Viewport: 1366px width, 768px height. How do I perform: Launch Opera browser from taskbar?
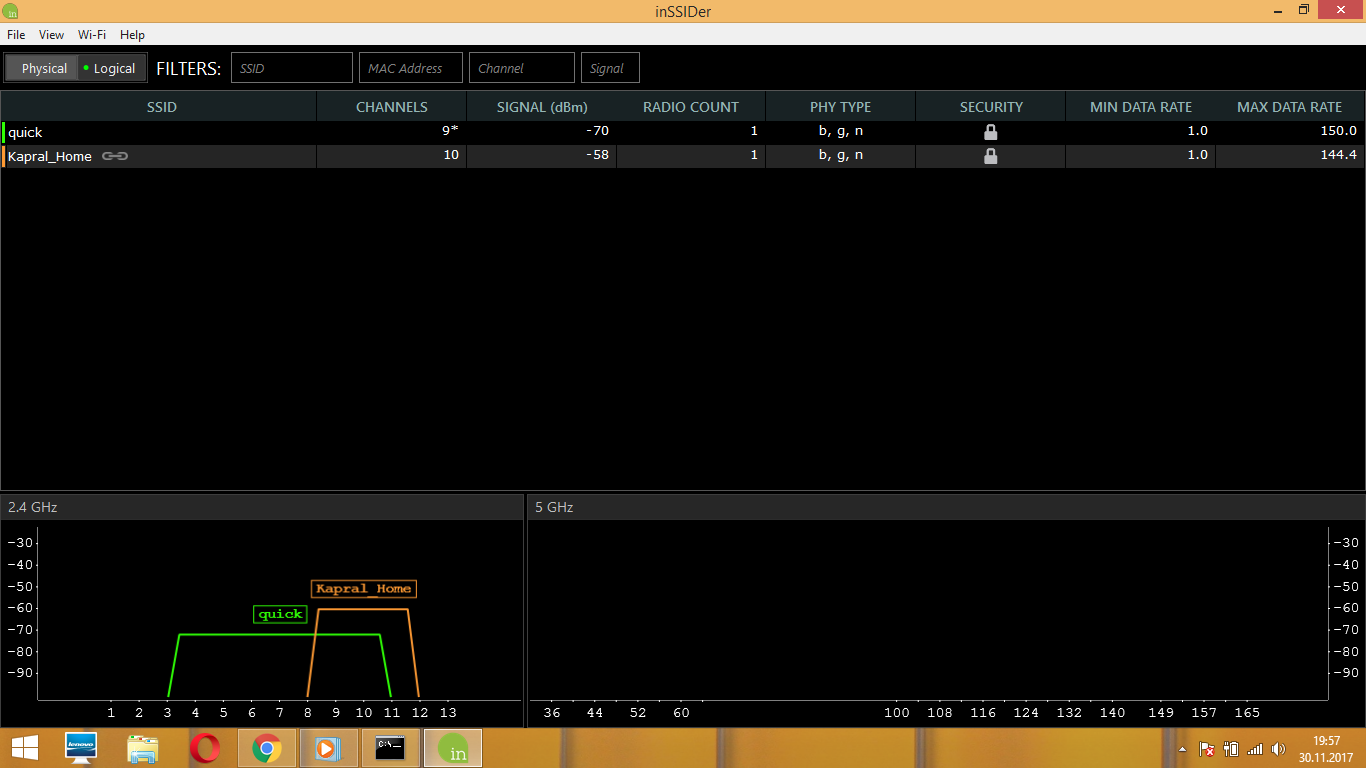coord(205,748)
